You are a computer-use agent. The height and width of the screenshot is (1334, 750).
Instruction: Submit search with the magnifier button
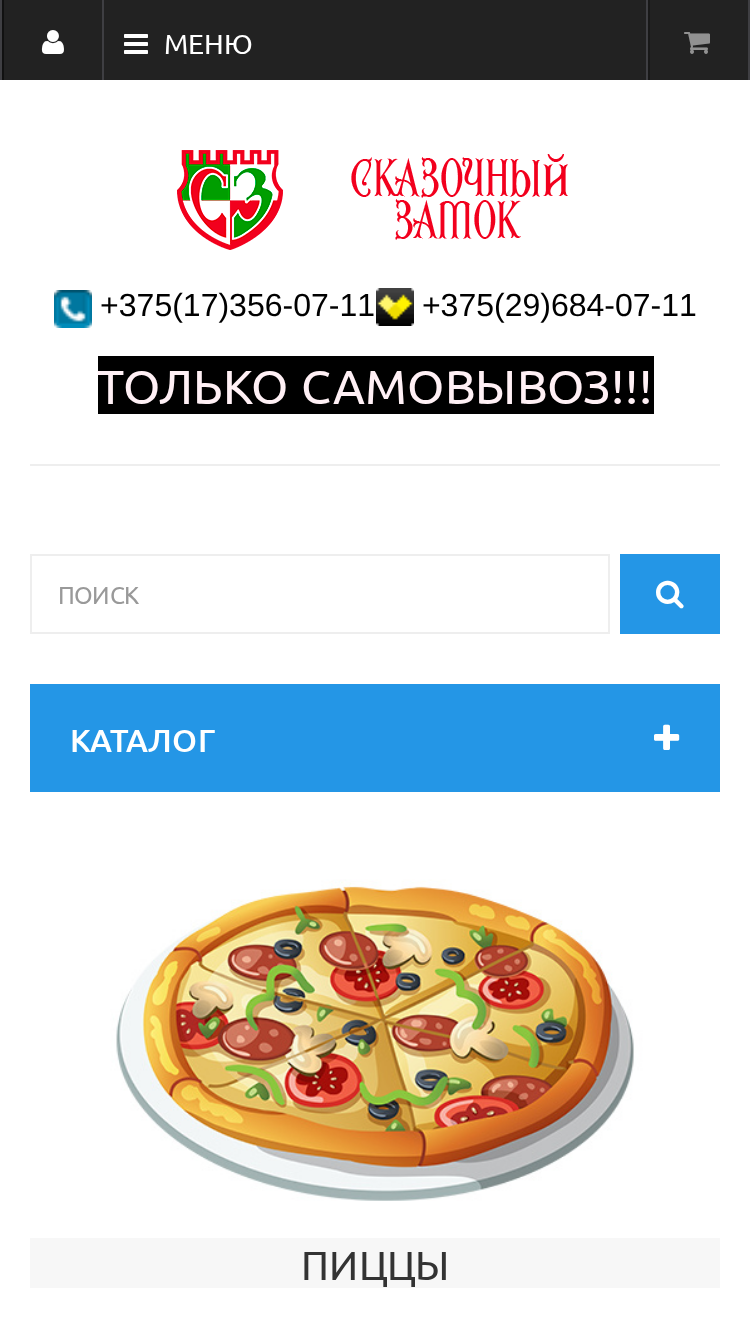point(670,594)
